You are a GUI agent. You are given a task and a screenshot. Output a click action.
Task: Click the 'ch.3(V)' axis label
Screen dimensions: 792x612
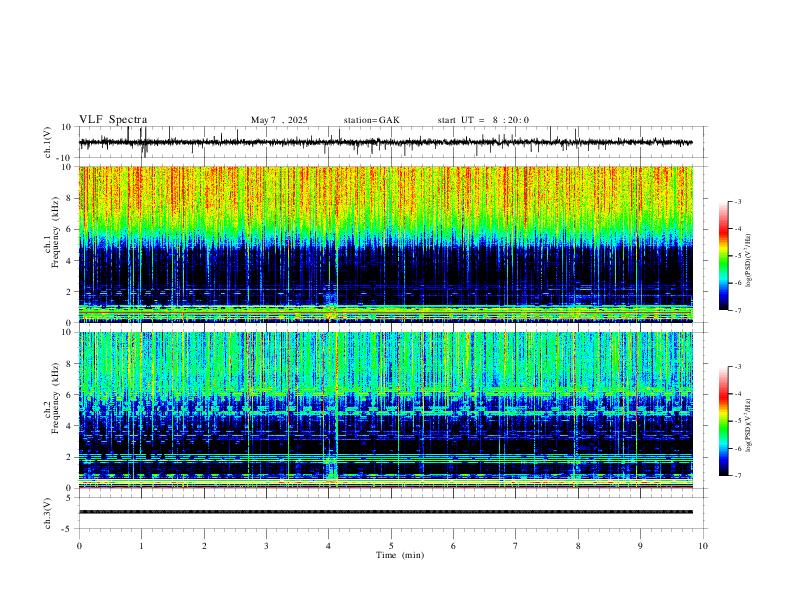pos(48,513)
